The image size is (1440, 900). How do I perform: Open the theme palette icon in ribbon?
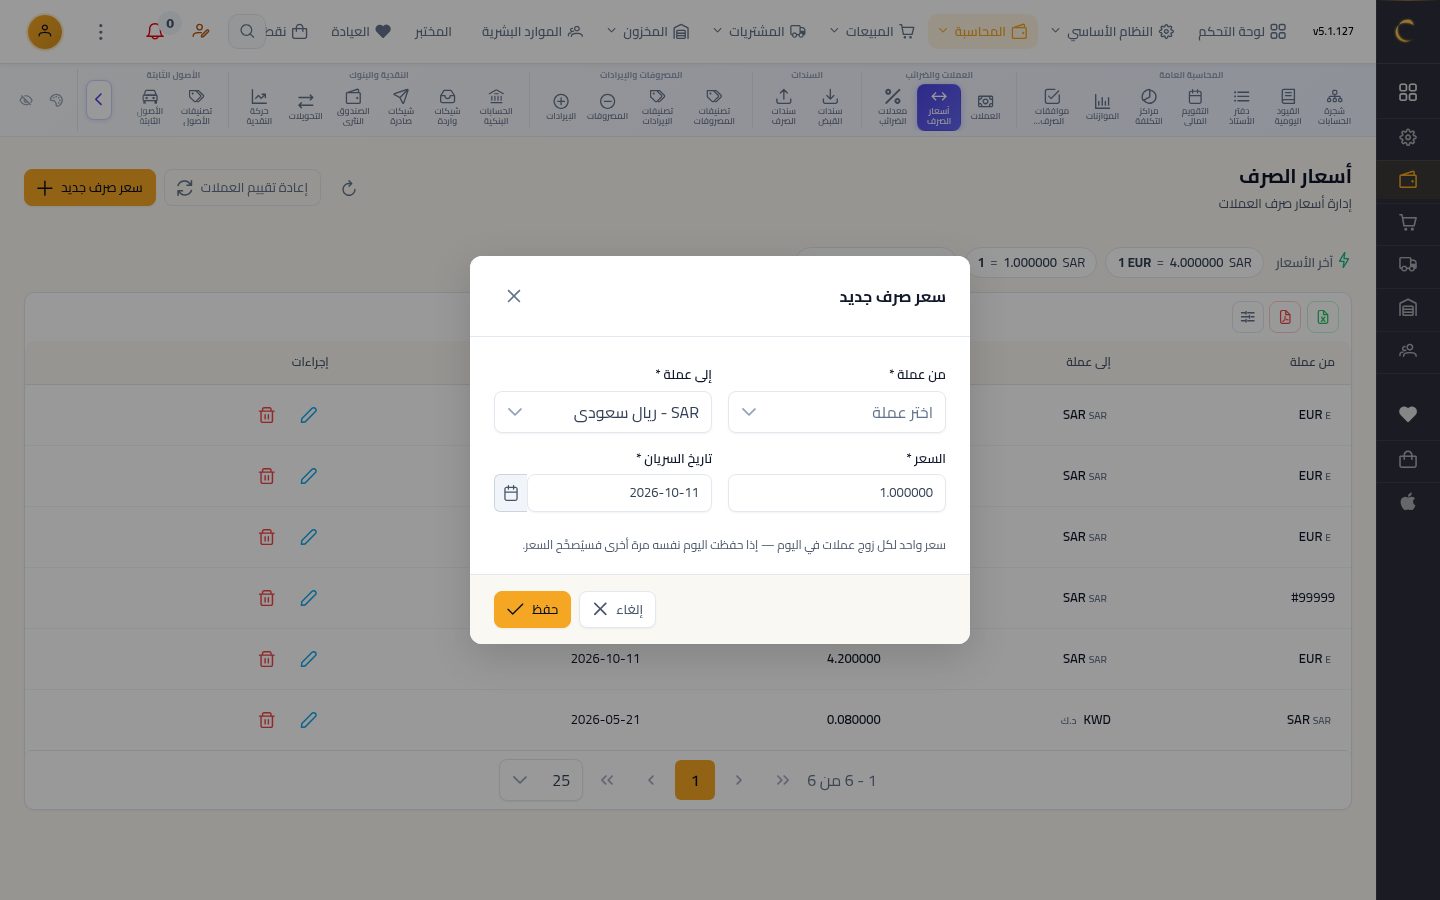pos(56,100)
